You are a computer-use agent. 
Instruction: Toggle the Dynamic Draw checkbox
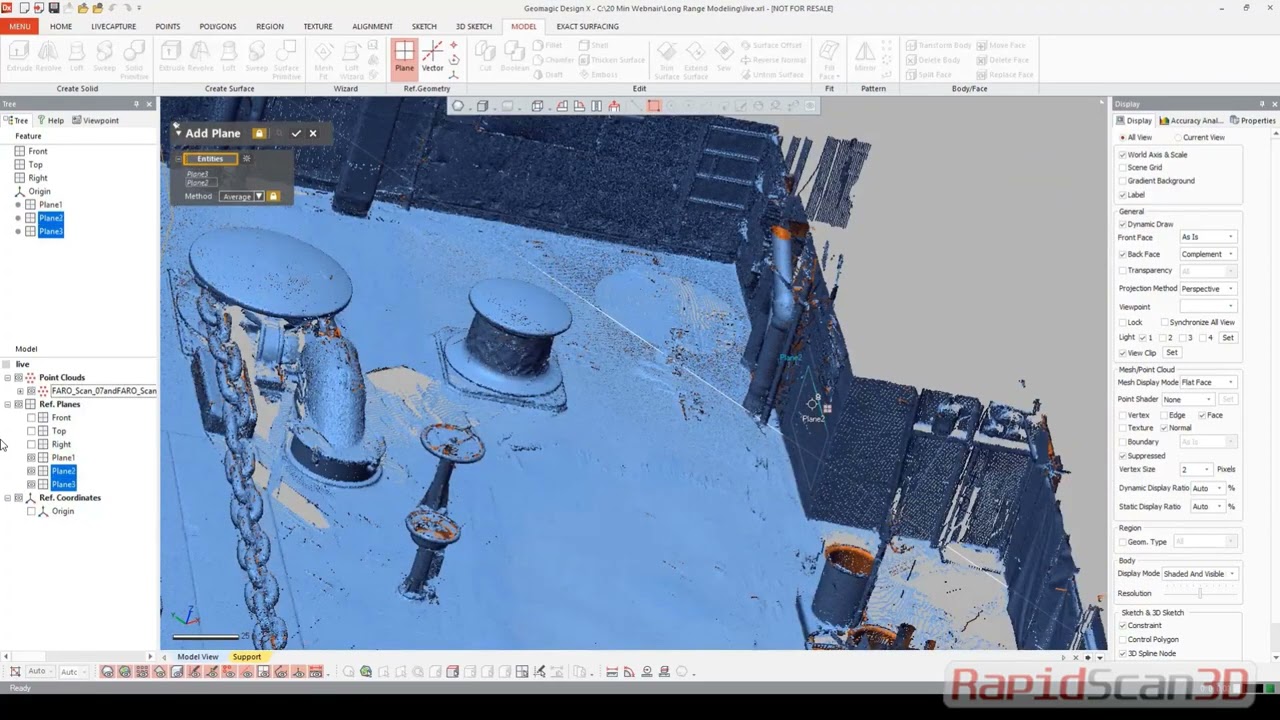point(1122,224)
